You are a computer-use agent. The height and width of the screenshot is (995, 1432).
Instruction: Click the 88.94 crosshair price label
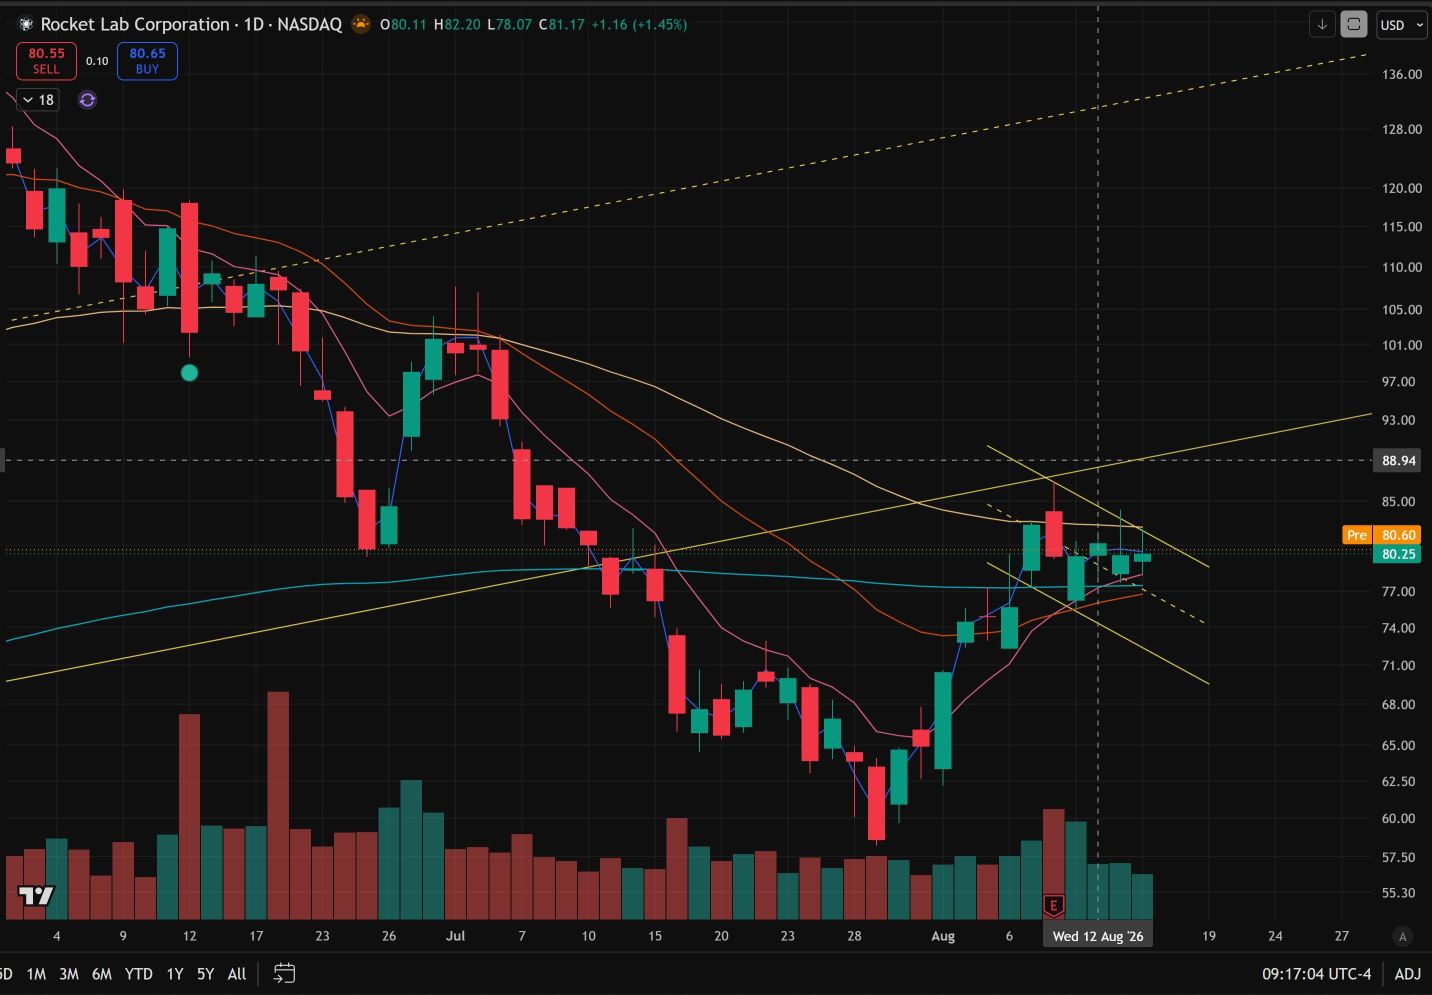[1399, 461]
